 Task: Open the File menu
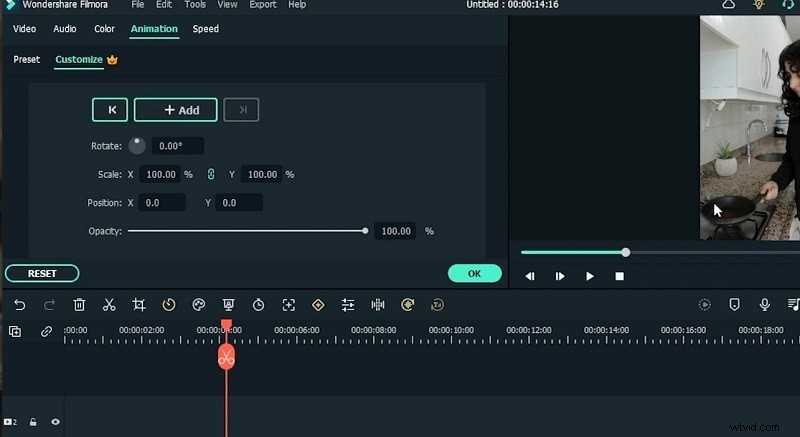138,5
